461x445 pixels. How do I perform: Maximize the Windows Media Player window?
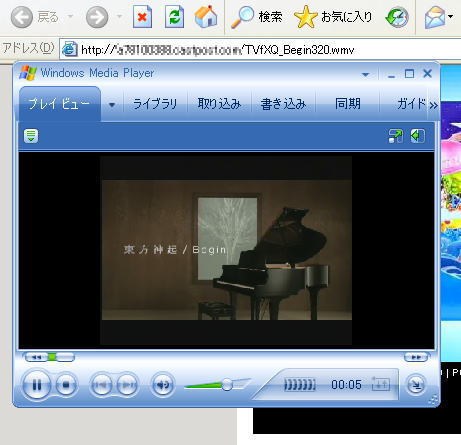coord(409,74)
